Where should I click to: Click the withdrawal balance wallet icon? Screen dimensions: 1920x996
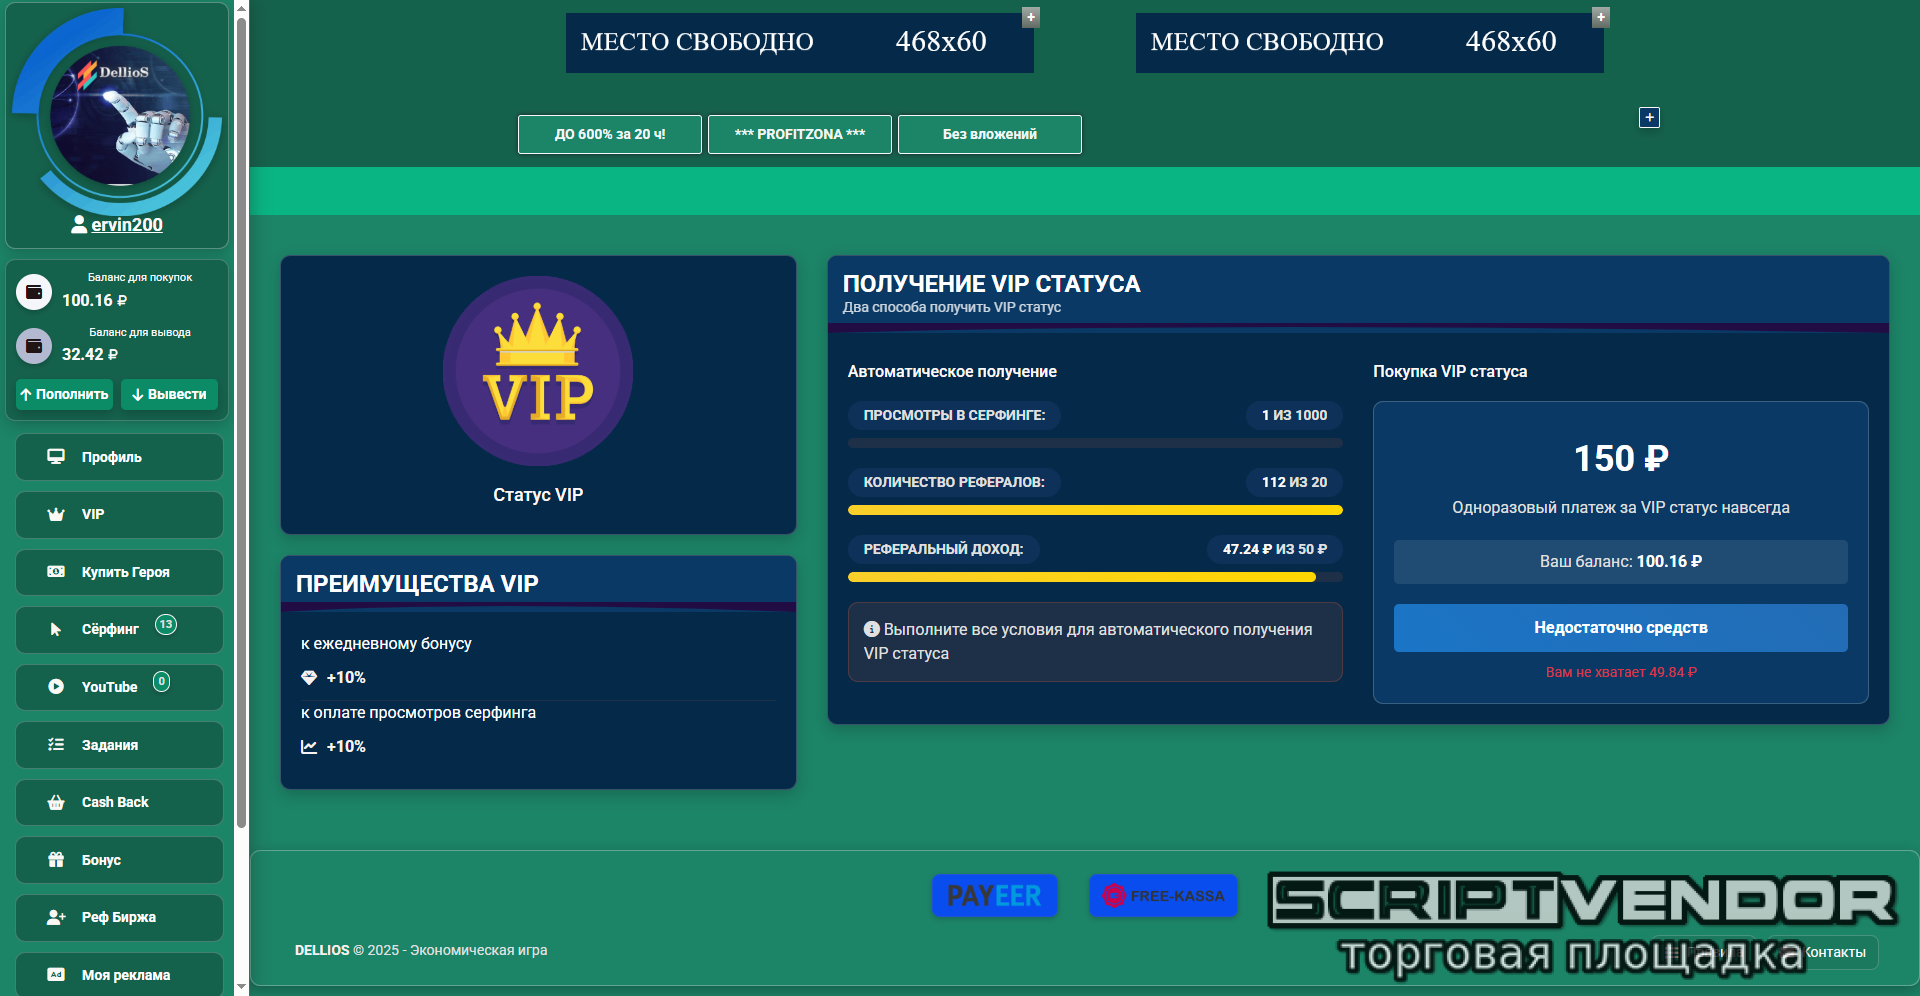[x=34, y=346]
